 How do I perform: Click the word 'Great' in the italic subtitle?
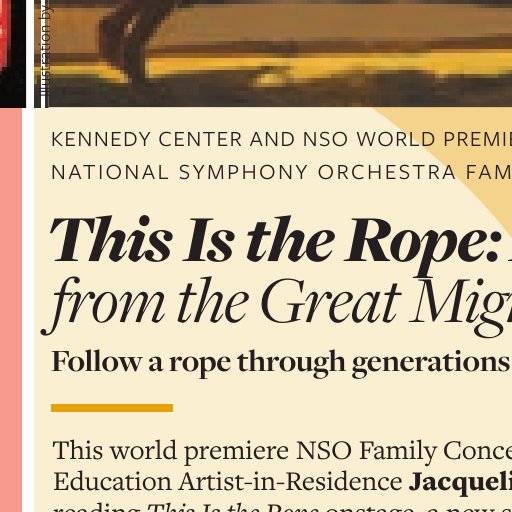tap(331, 302)
